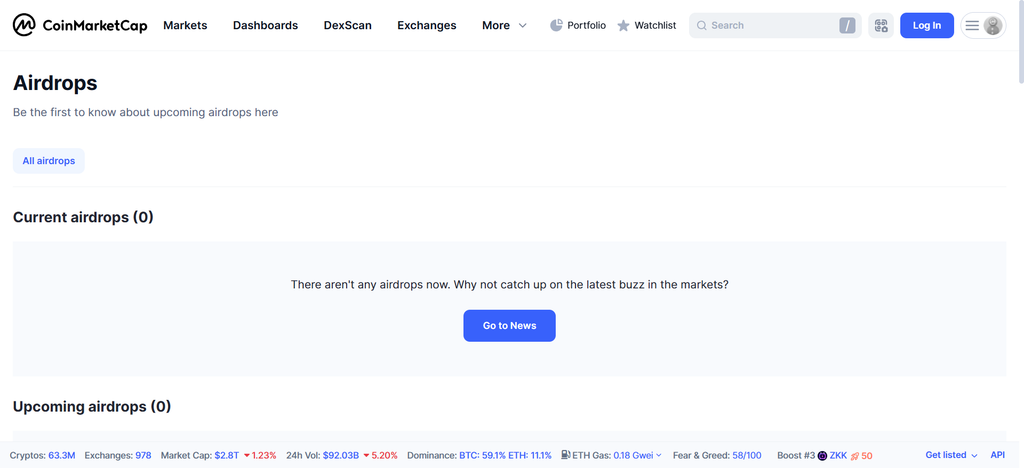Open the Portfolio pie chart icon
Screen dimensions: 1024x468
pyautogui.click(x=556, y=25)
